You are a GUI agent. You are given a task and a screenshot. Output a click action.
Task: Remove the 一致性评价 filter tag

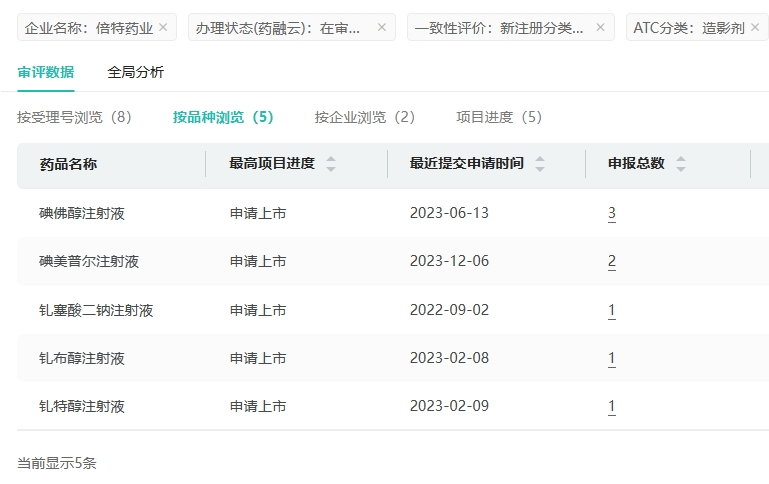[600, 28]
